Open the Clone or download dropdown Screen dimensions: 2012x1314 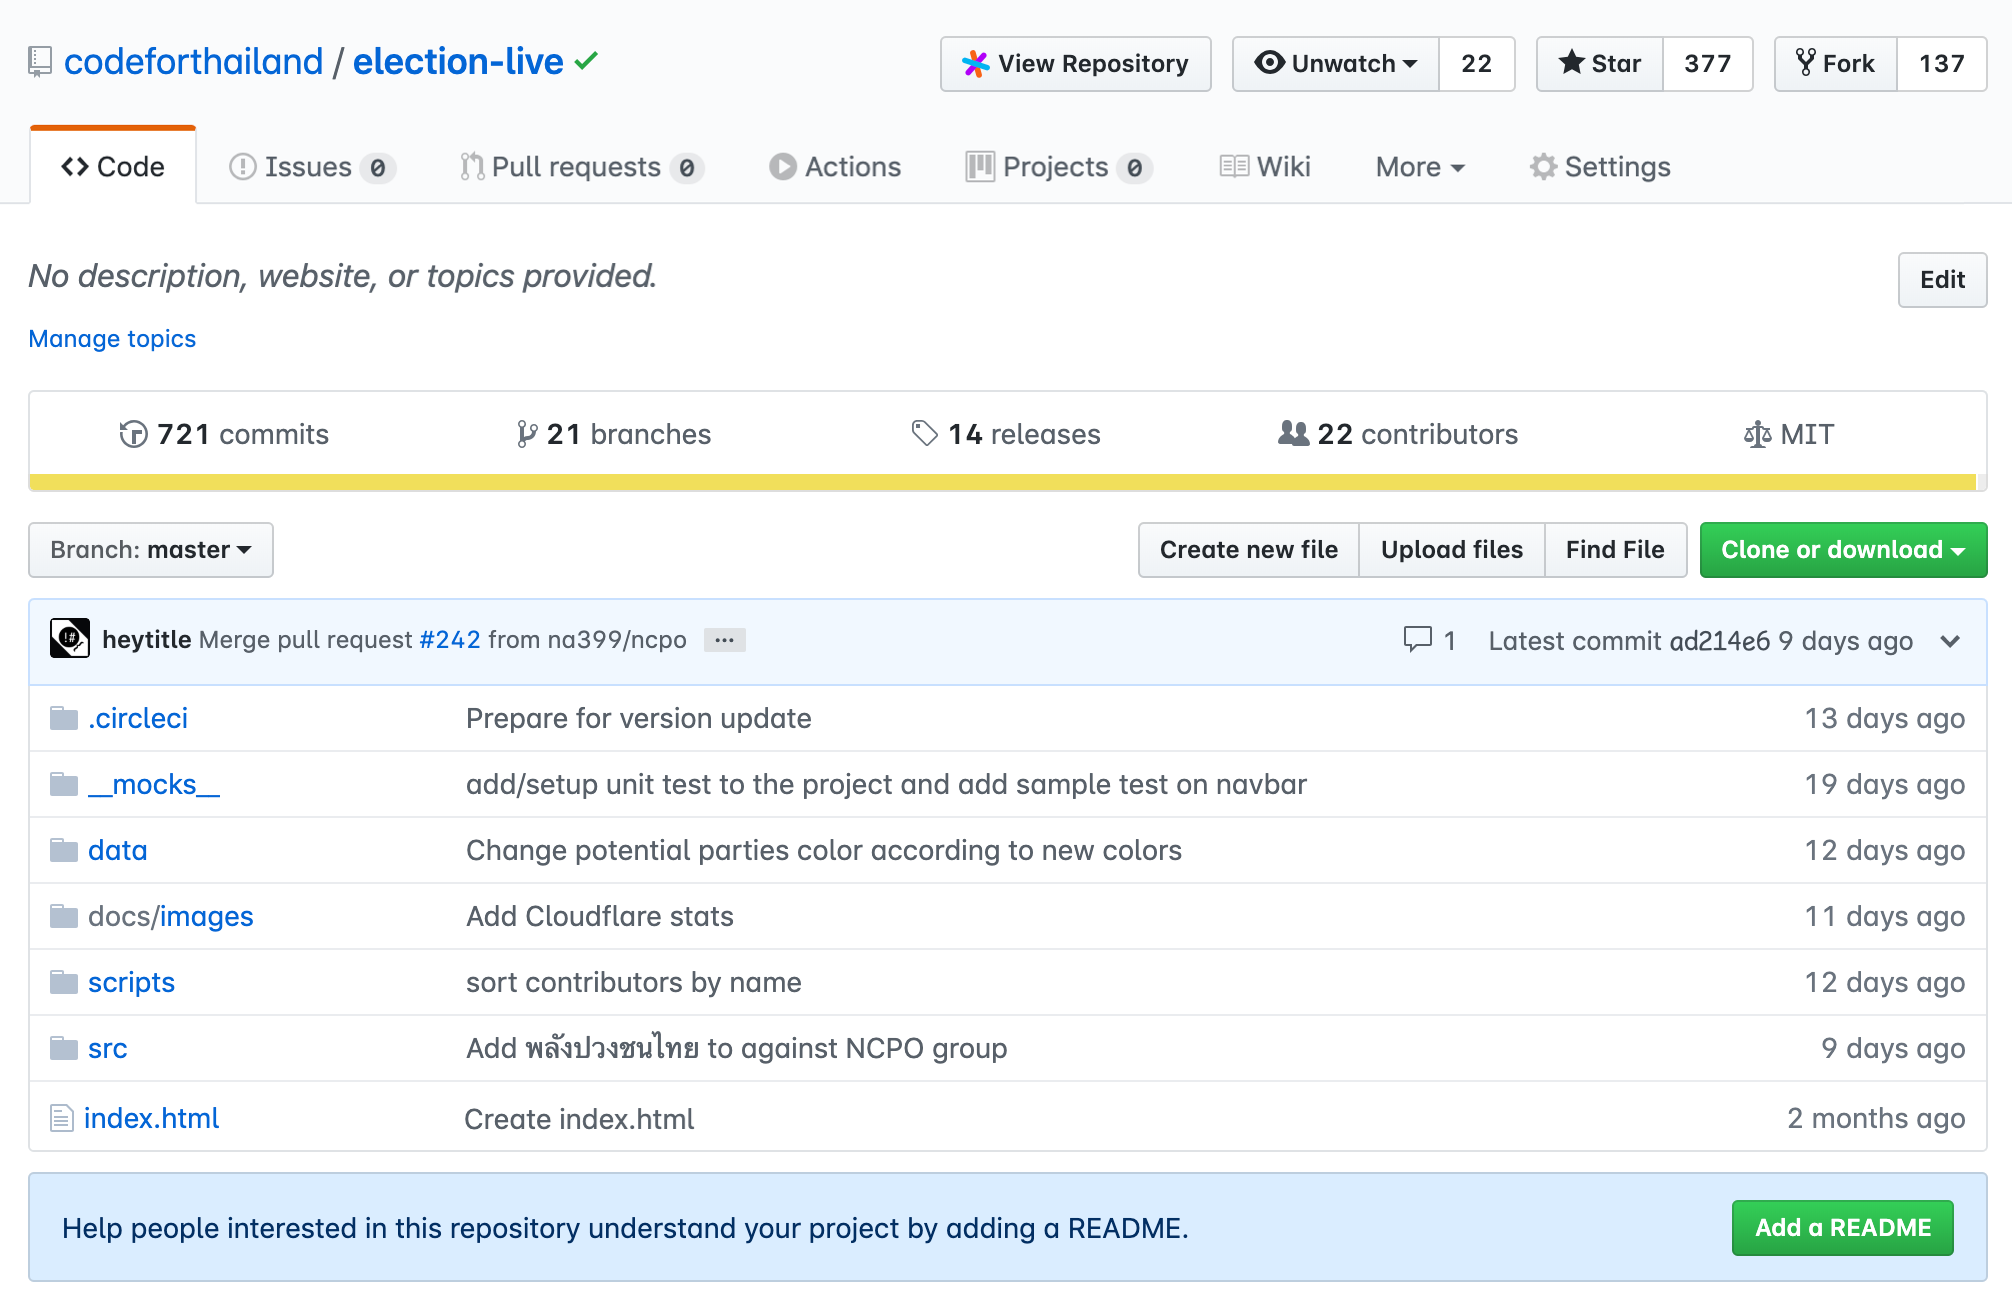pyautogui.click(x=1843, y=550)
